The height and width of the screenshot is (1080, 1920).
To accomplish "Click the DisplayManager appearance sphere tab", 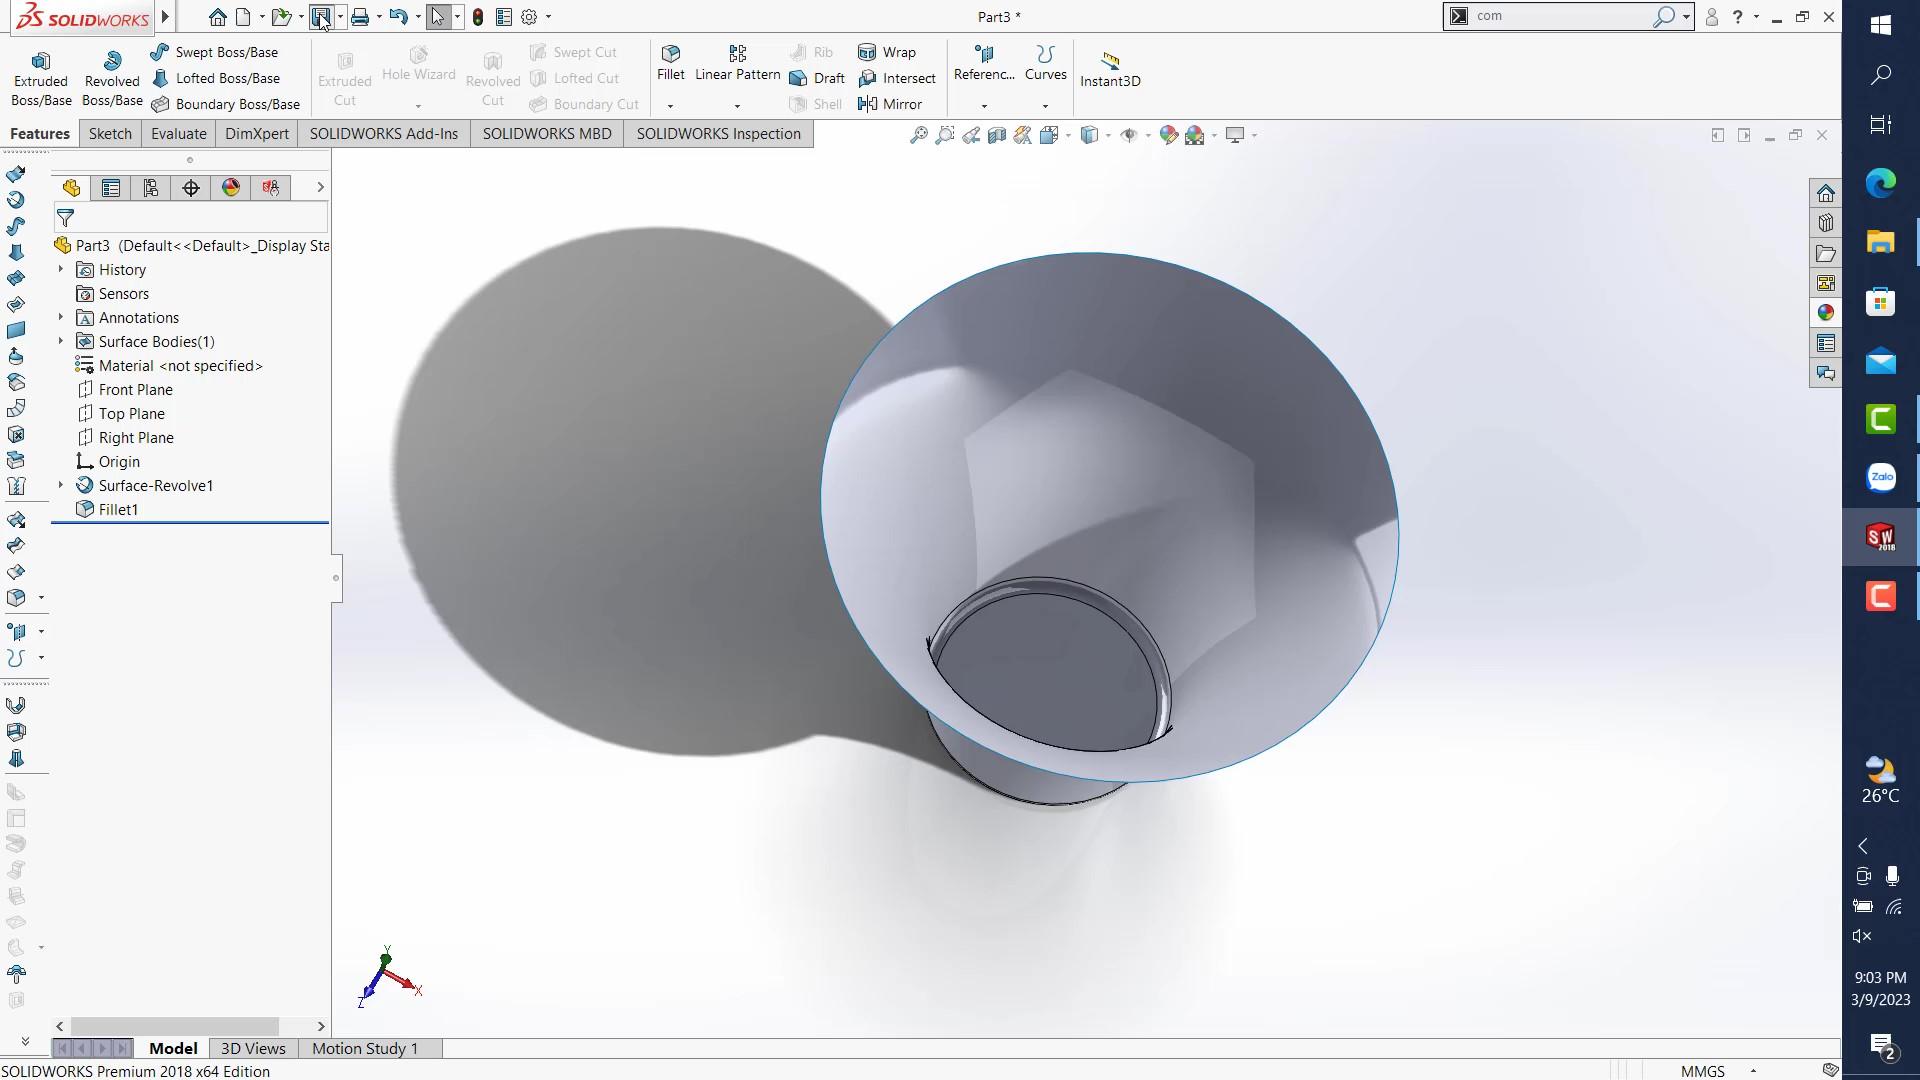I will (x=230, y=187).
